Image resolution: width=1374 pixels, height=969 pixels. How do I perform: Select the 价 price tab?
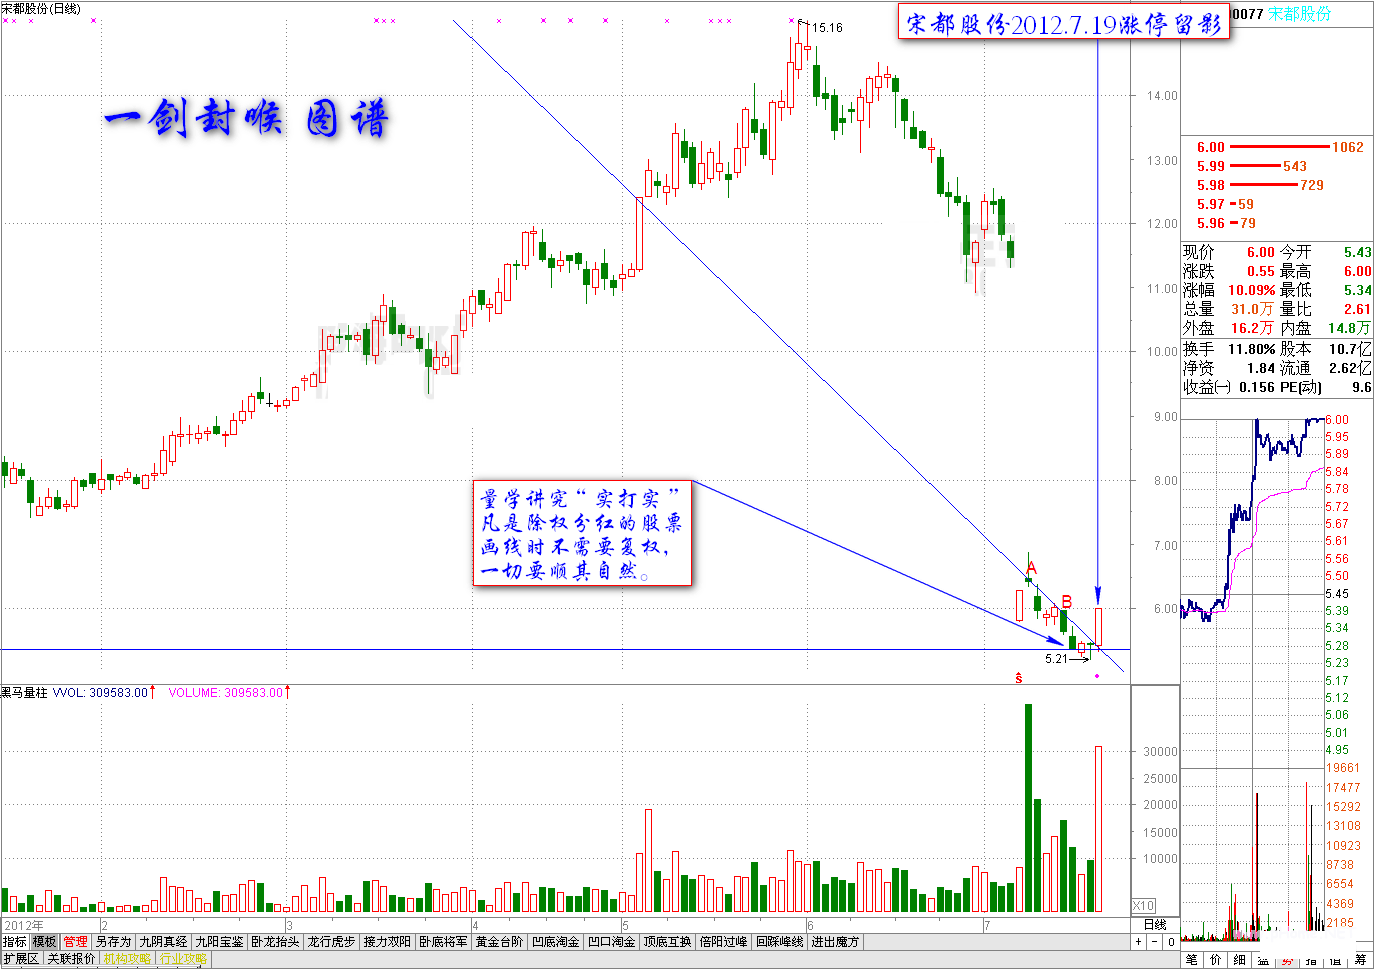pyautogui.click(x=1215, y=960)
